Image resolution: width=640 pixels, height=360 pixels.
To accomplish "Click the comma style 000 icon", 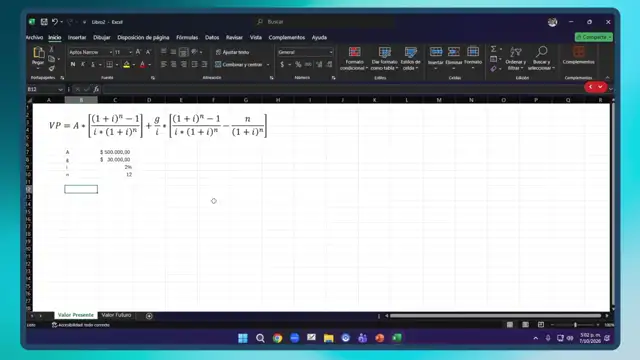I will 308,64.
